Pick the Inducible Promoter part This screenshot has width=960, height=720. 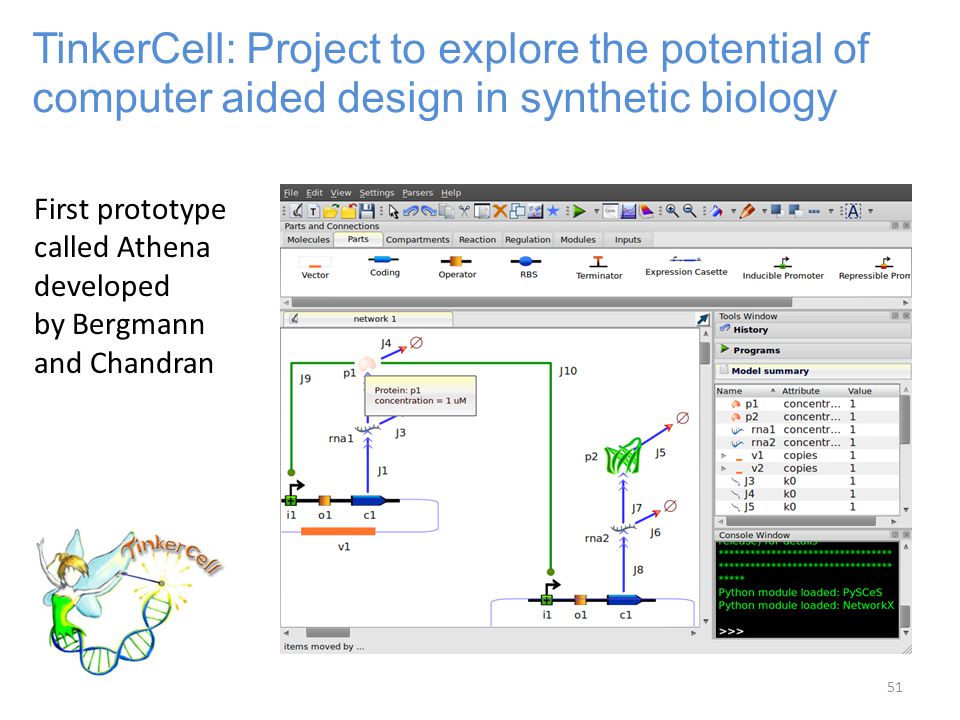click(x=782, y=268)
